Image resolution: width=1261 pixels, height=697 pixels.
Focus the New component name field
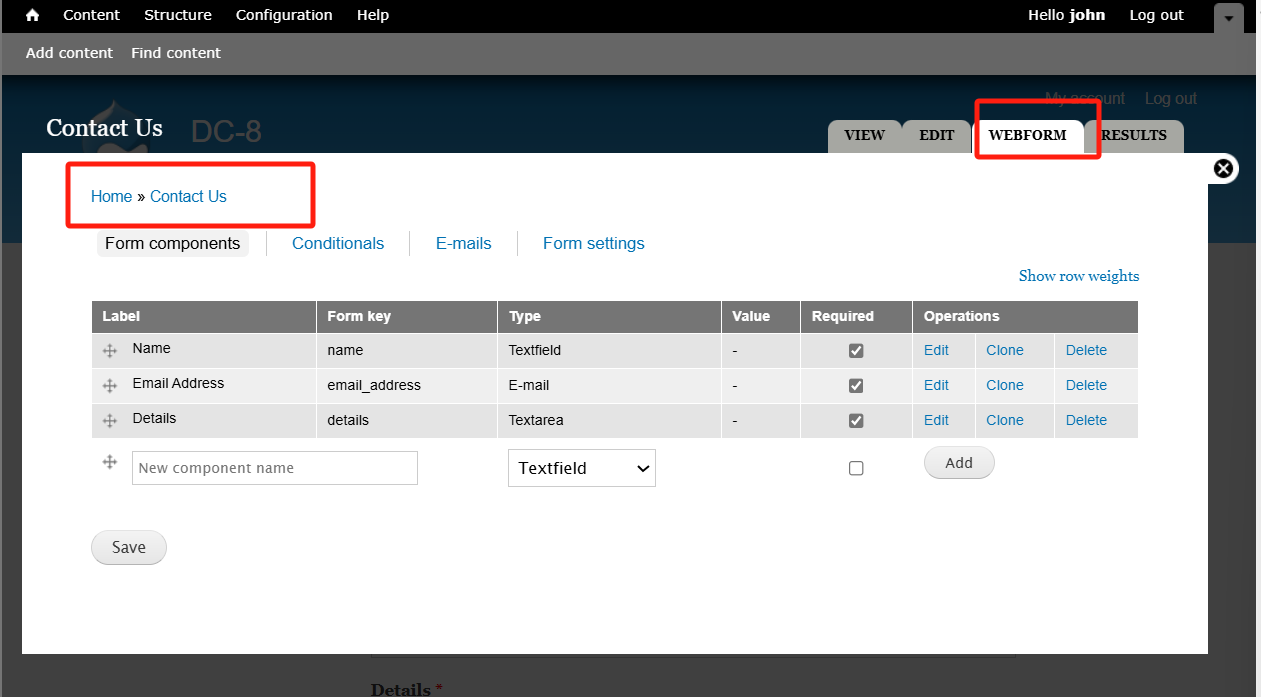click(x=275, y=468)
